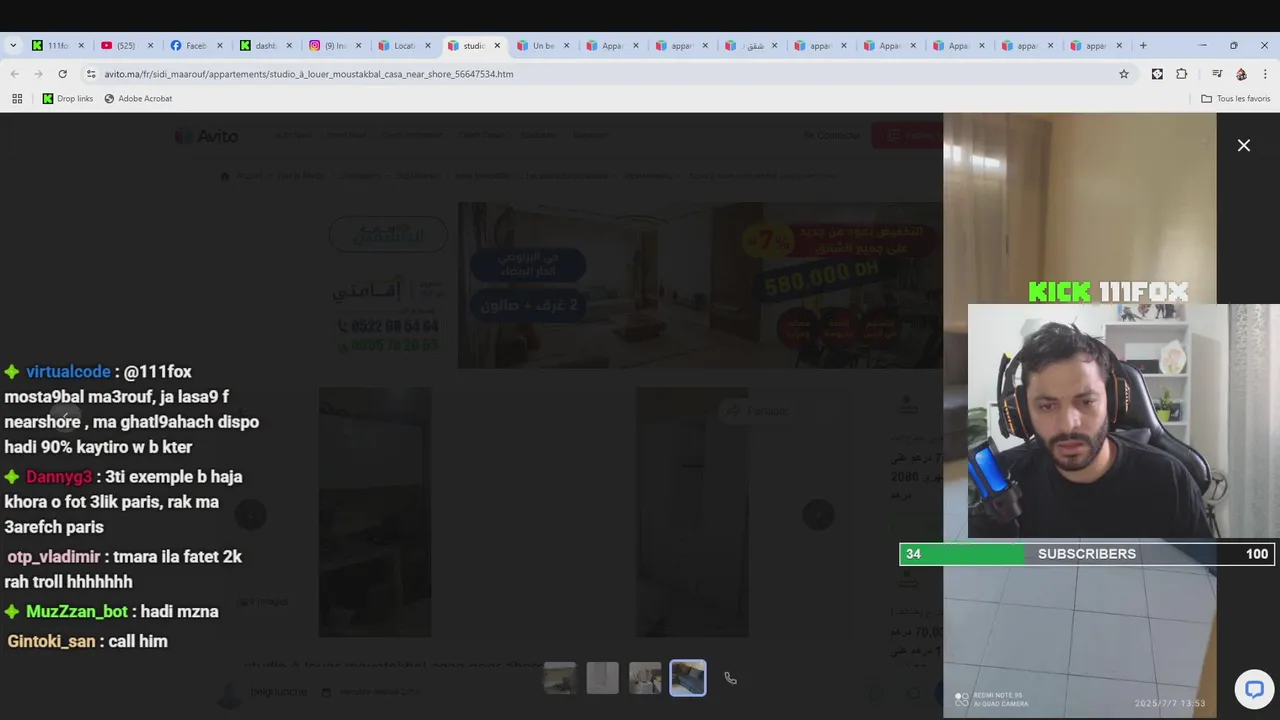
Task: Close the YouTube (525) tab
Action: click(x=151, y=45)
